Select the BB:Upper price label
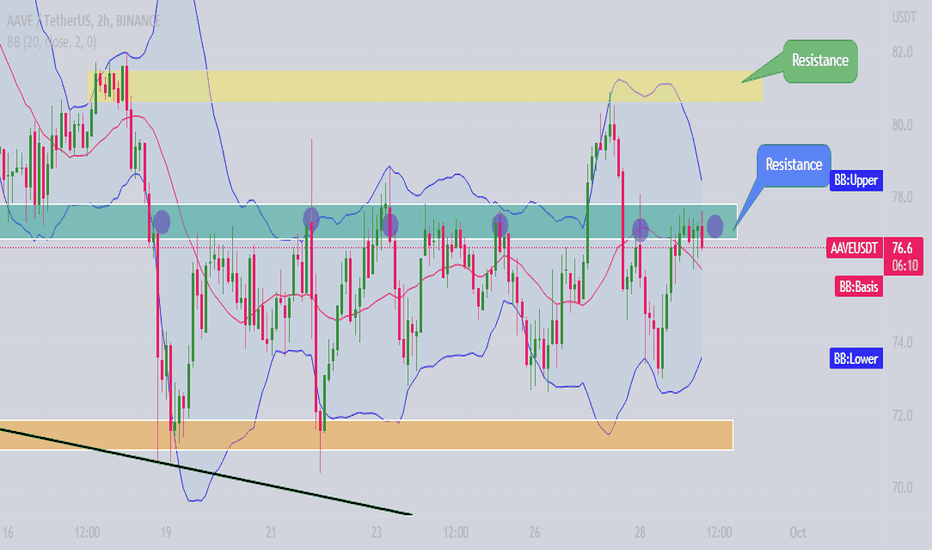 click(x=856, y=180)
